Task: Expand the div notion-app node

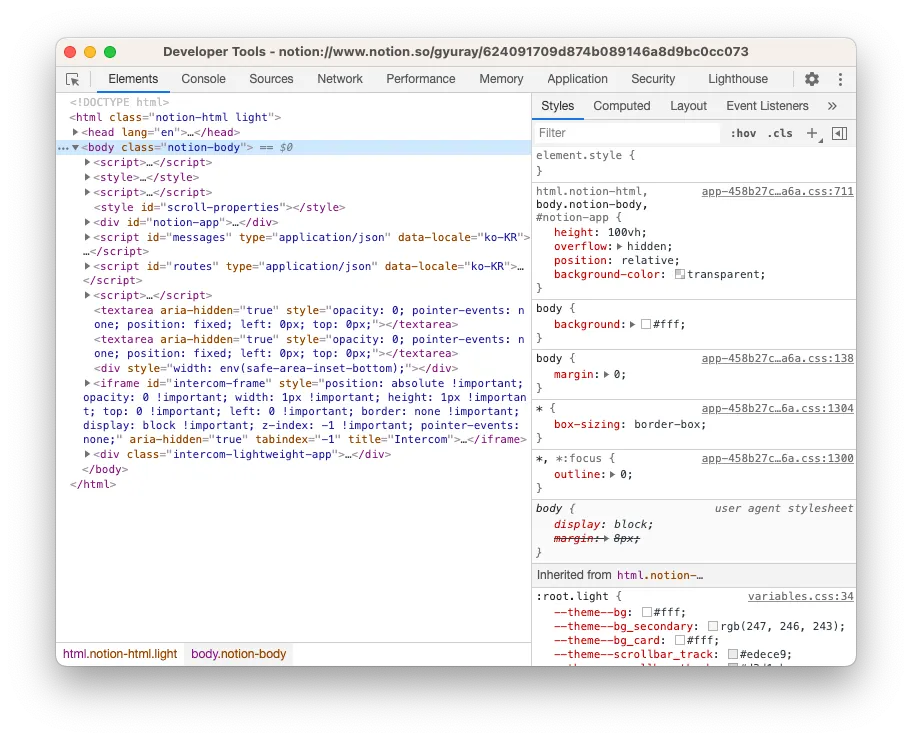Action: 87,222
